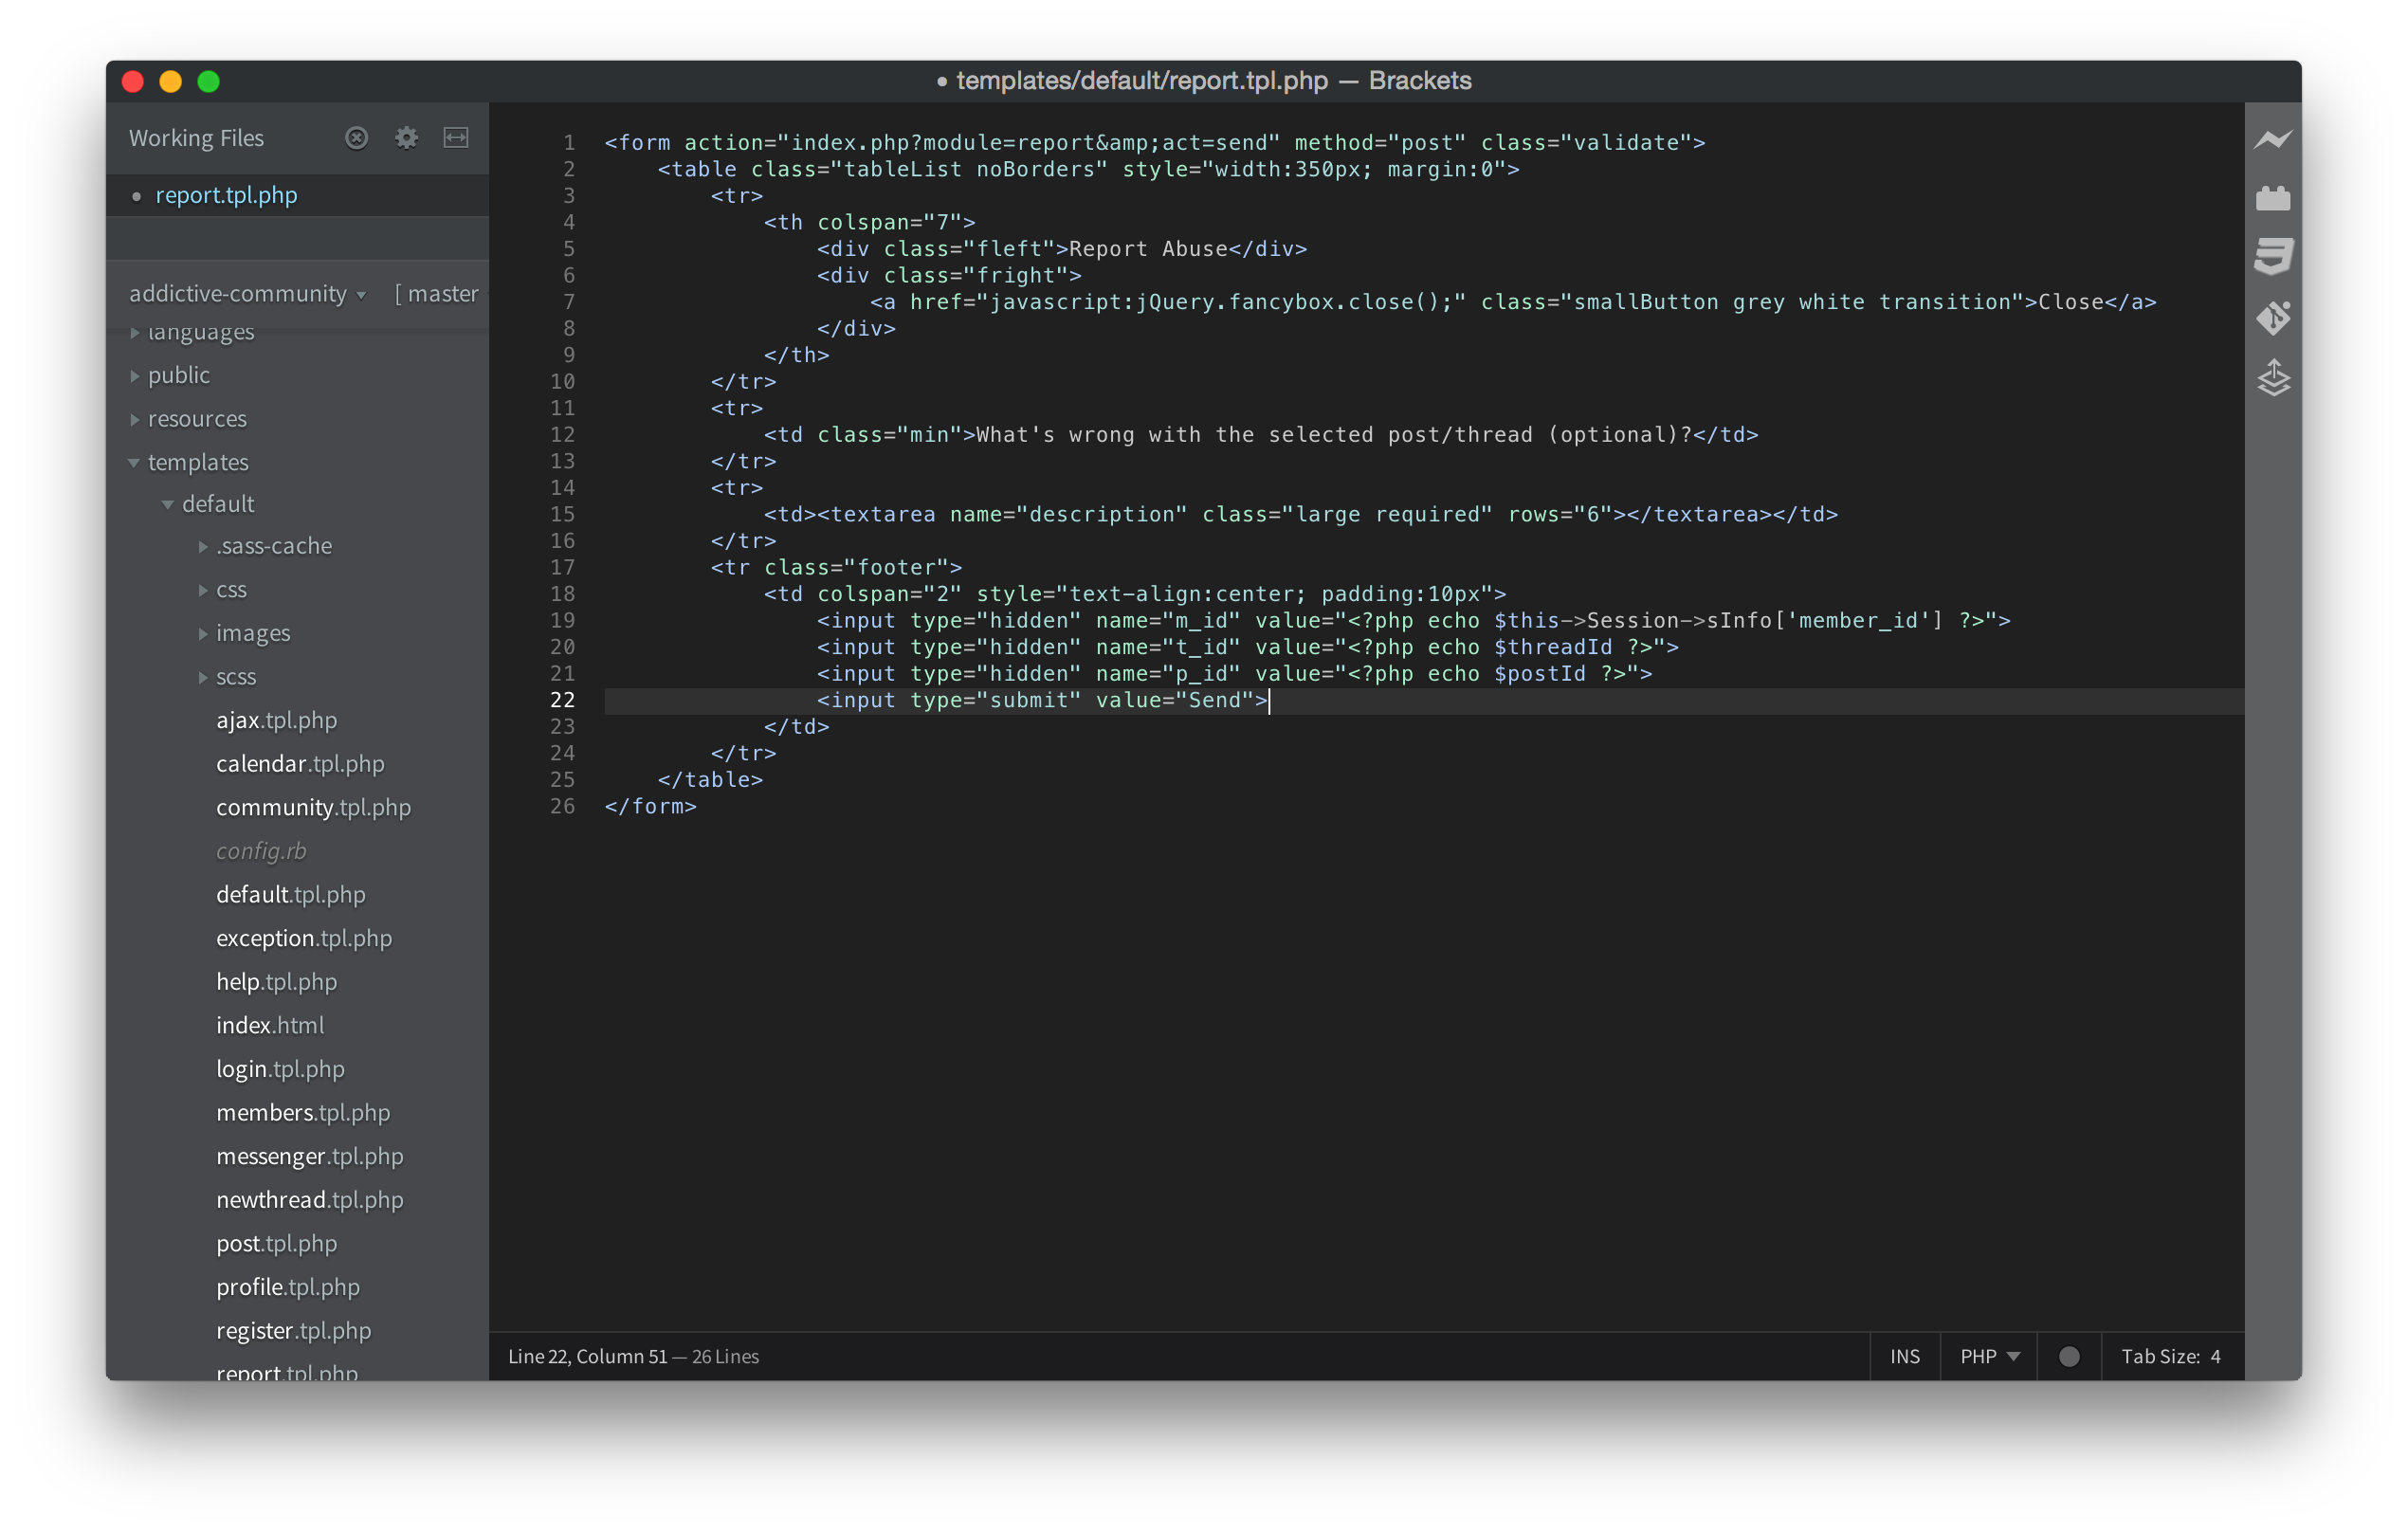2408x1532 pixels.
Task: Open the PHP language mode dropdown
Action: coord(1989,1356)
